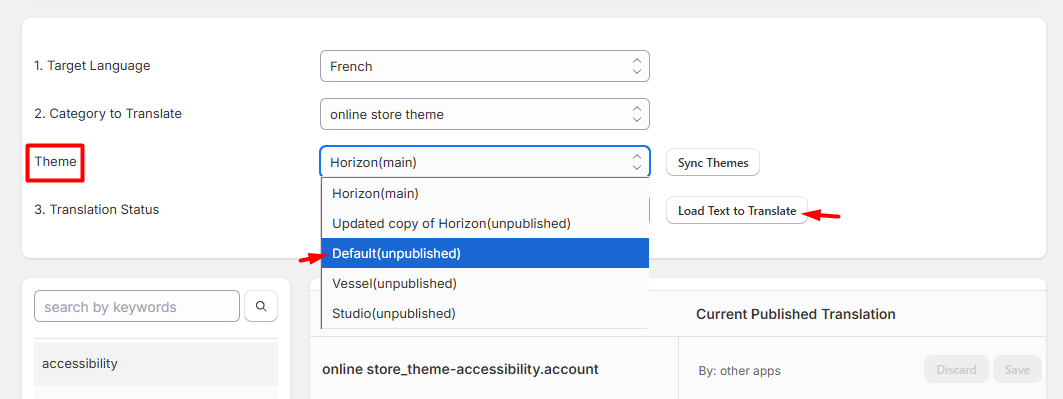Click the Discard button
This screenshot has height=399, width=1063.
pos(957,370)
